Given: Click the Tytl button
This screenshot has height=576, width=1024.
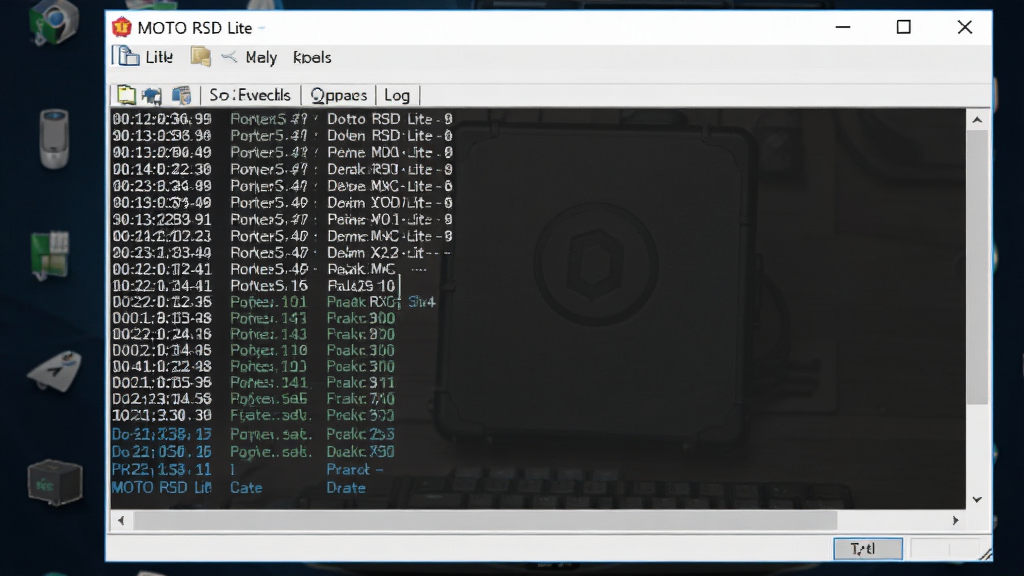Looking at the screenshot, I should click(868, 549).
